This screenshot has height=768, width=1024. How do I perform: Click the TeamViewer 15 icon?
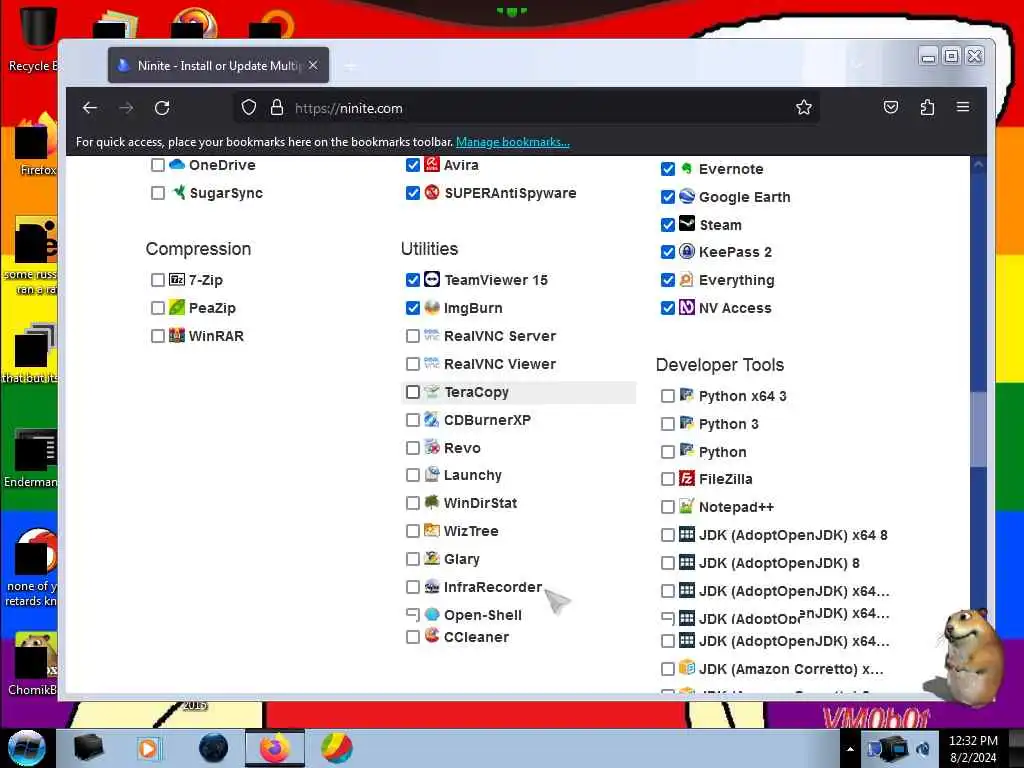coord(432,280)
